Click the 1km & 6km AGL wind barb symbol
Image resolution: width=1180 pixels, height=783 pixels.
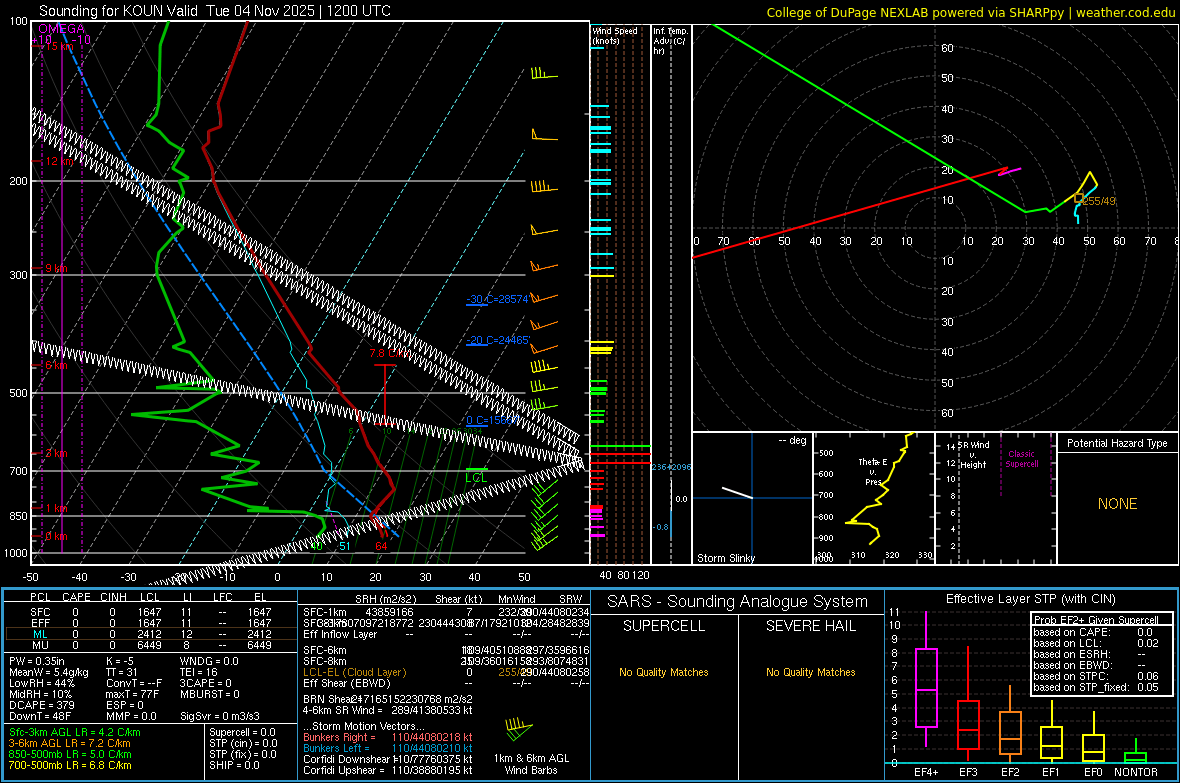pyautogui.click(x=519, y=729)
